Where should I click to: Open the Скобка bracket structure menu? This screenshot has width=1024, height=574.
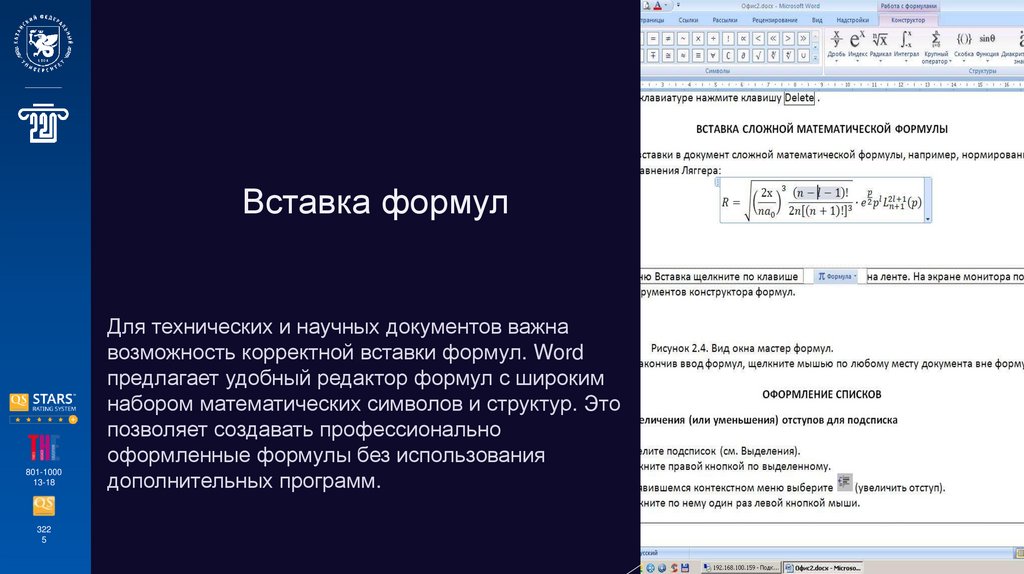[x=964, y=46]
